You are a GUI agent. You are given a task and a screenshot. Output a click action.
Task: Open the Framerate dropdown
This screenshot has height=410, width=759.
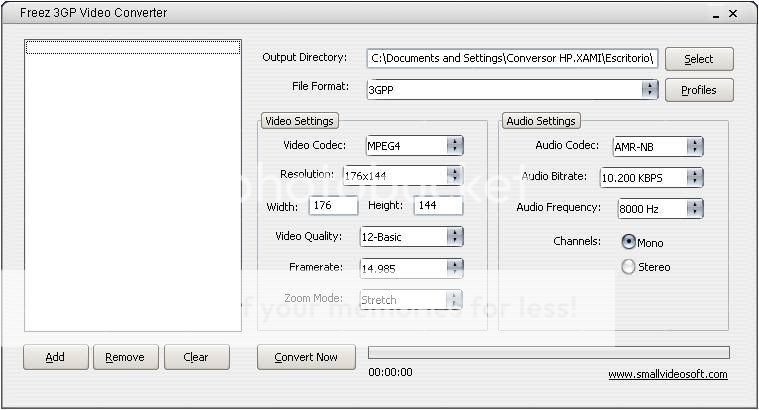coord(454,268)
